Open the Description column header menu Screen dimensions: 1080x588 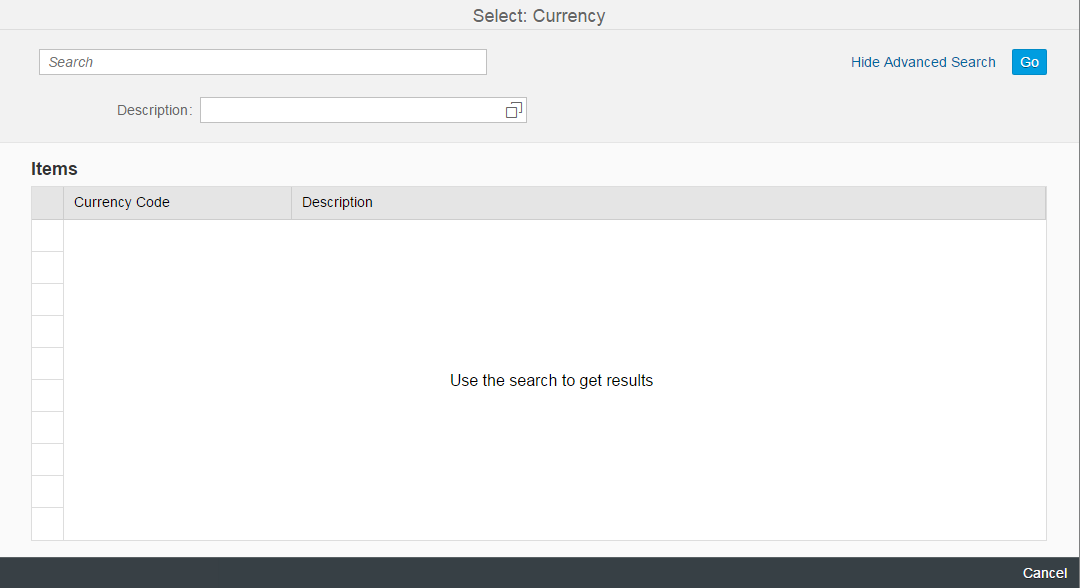point(667,202)
